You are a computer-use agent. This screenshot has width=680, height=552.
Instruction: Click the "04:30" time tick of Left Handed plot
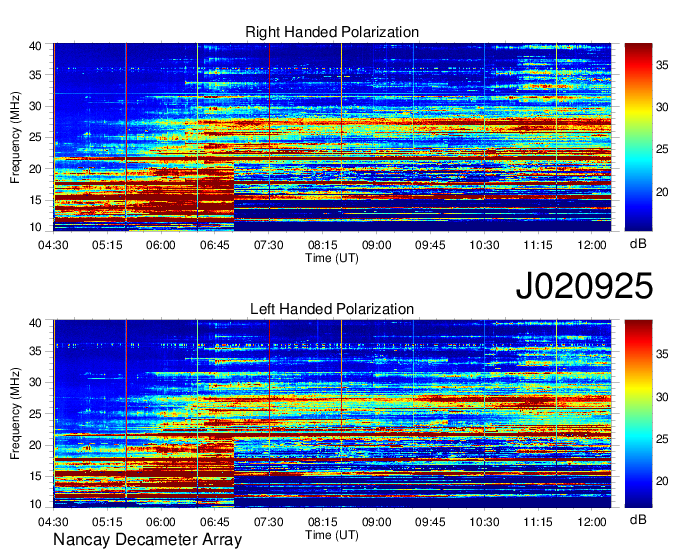pos(53,522)
